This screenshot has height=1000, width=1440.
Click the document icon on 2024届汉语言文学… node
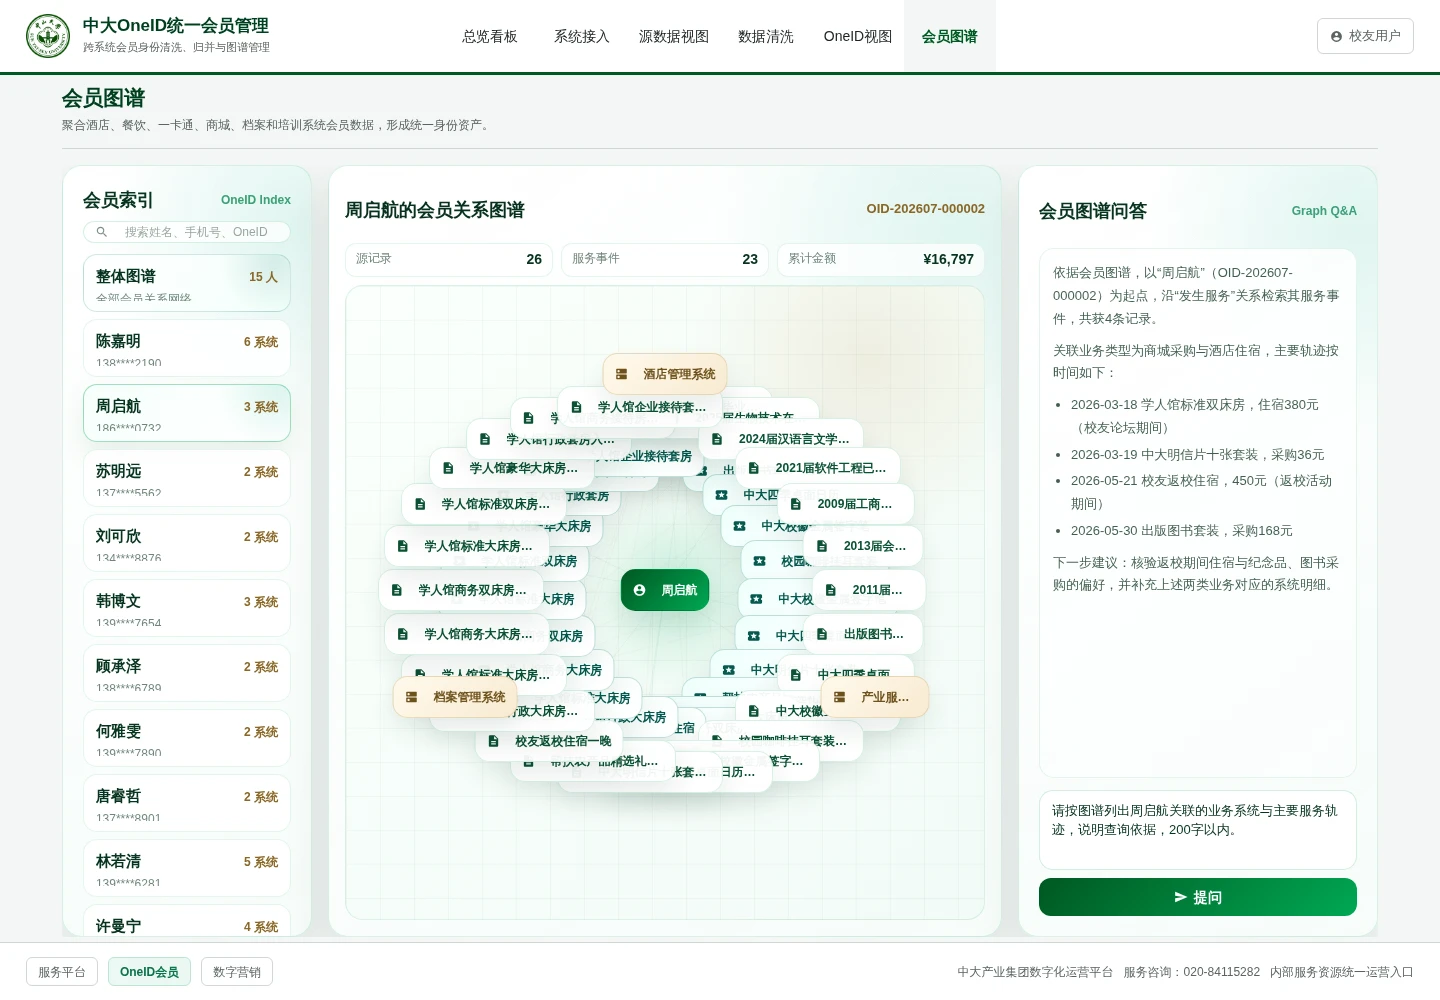pos(717,439)
